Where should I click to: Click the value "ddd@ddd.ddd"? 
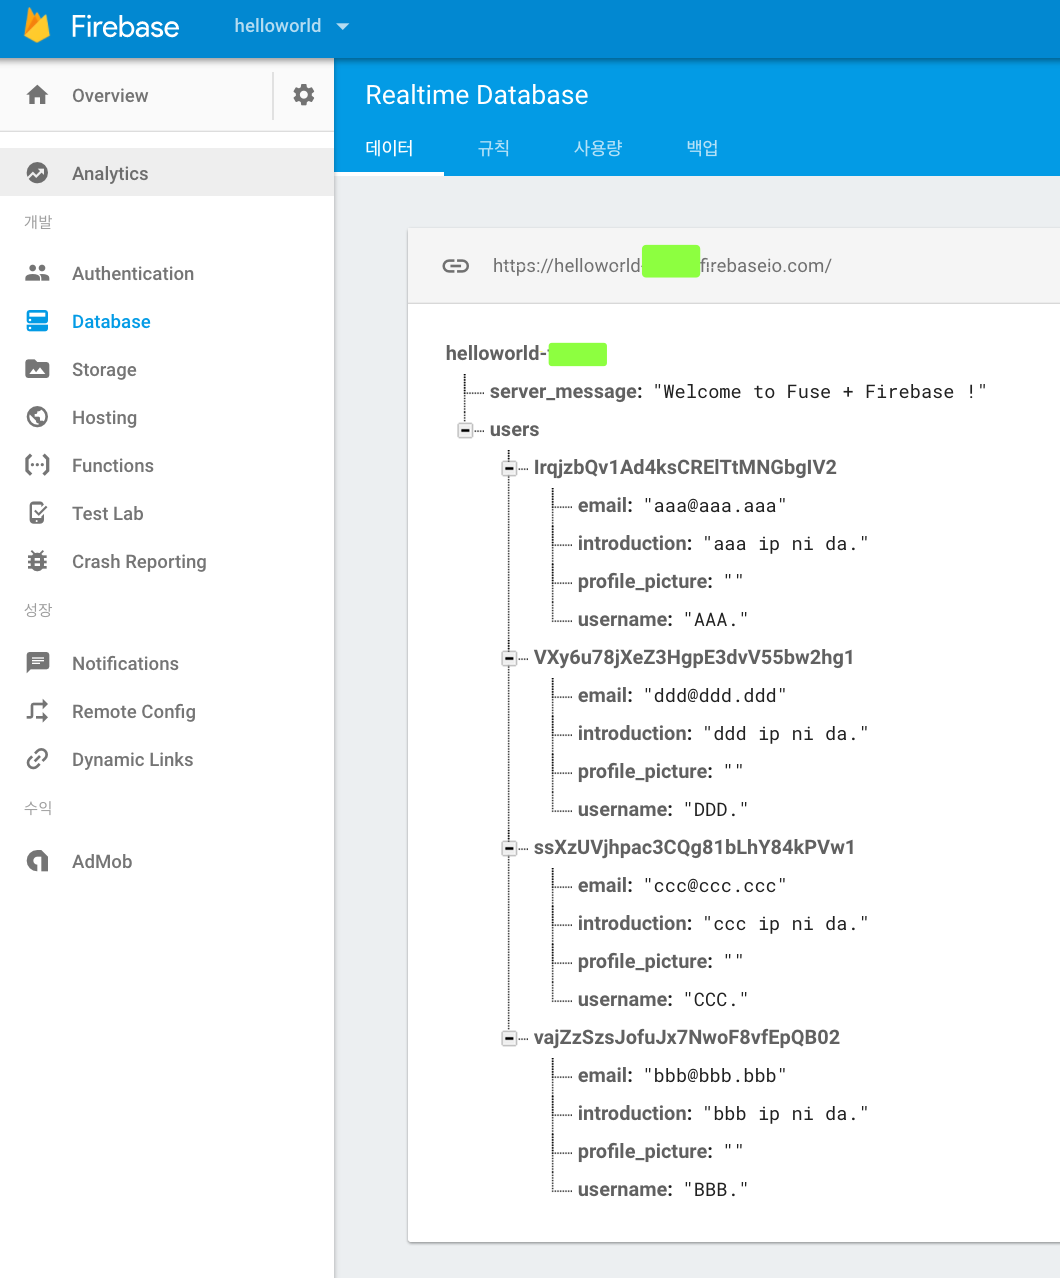pos(715,696)
